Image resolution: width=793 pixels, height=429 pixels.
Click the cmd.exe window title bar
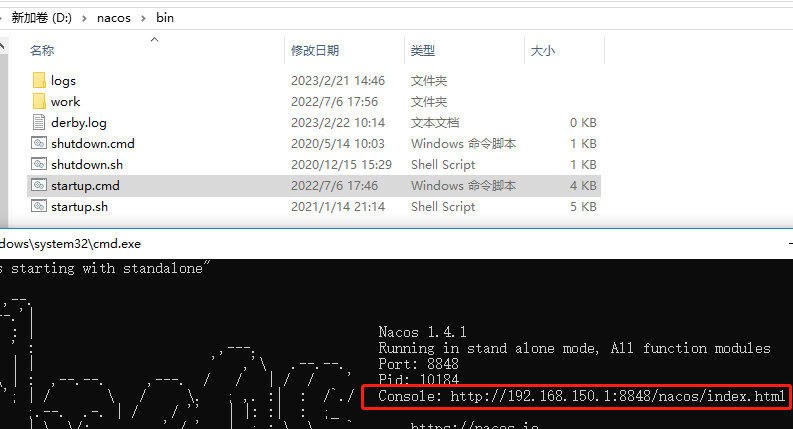coord(396,244)
